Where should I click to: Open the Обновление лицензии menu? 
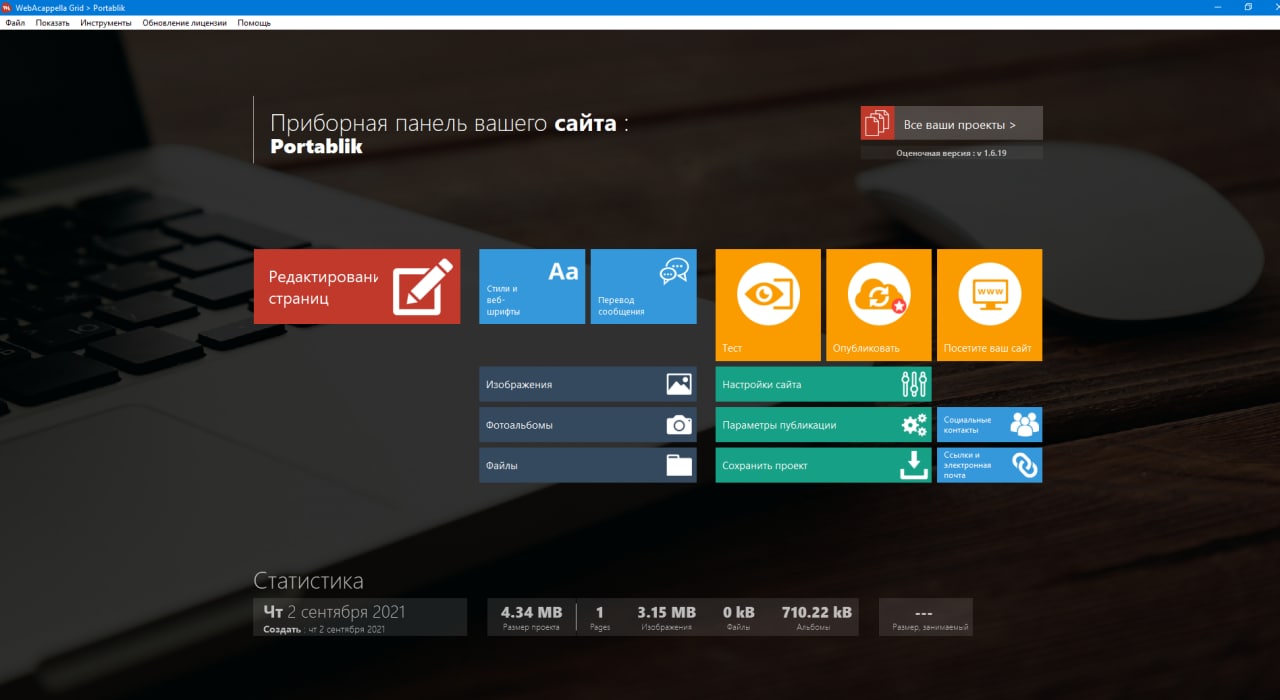[x=184, y=22]
